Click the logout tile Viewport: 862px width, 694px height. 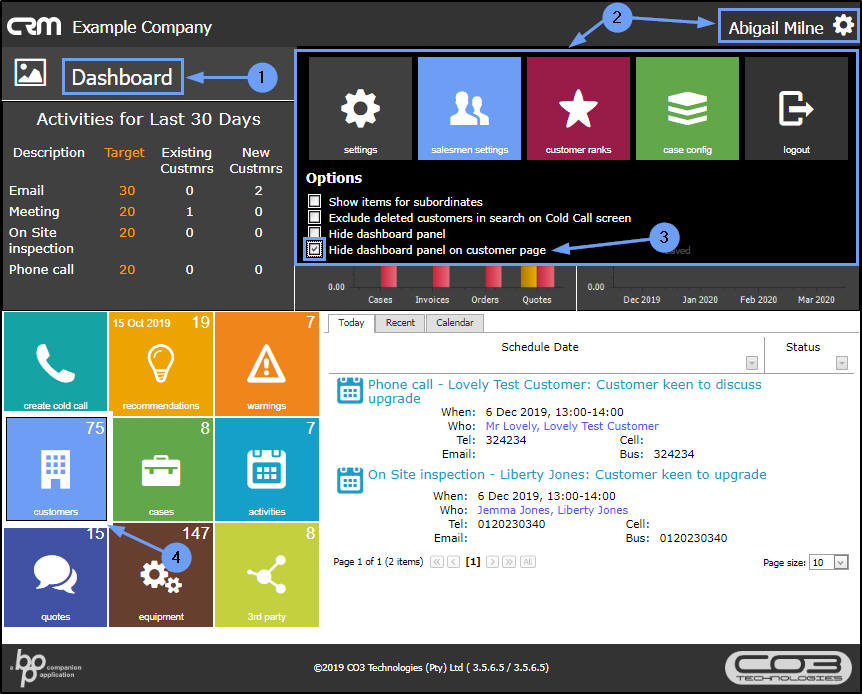click(x=796, y=108)
